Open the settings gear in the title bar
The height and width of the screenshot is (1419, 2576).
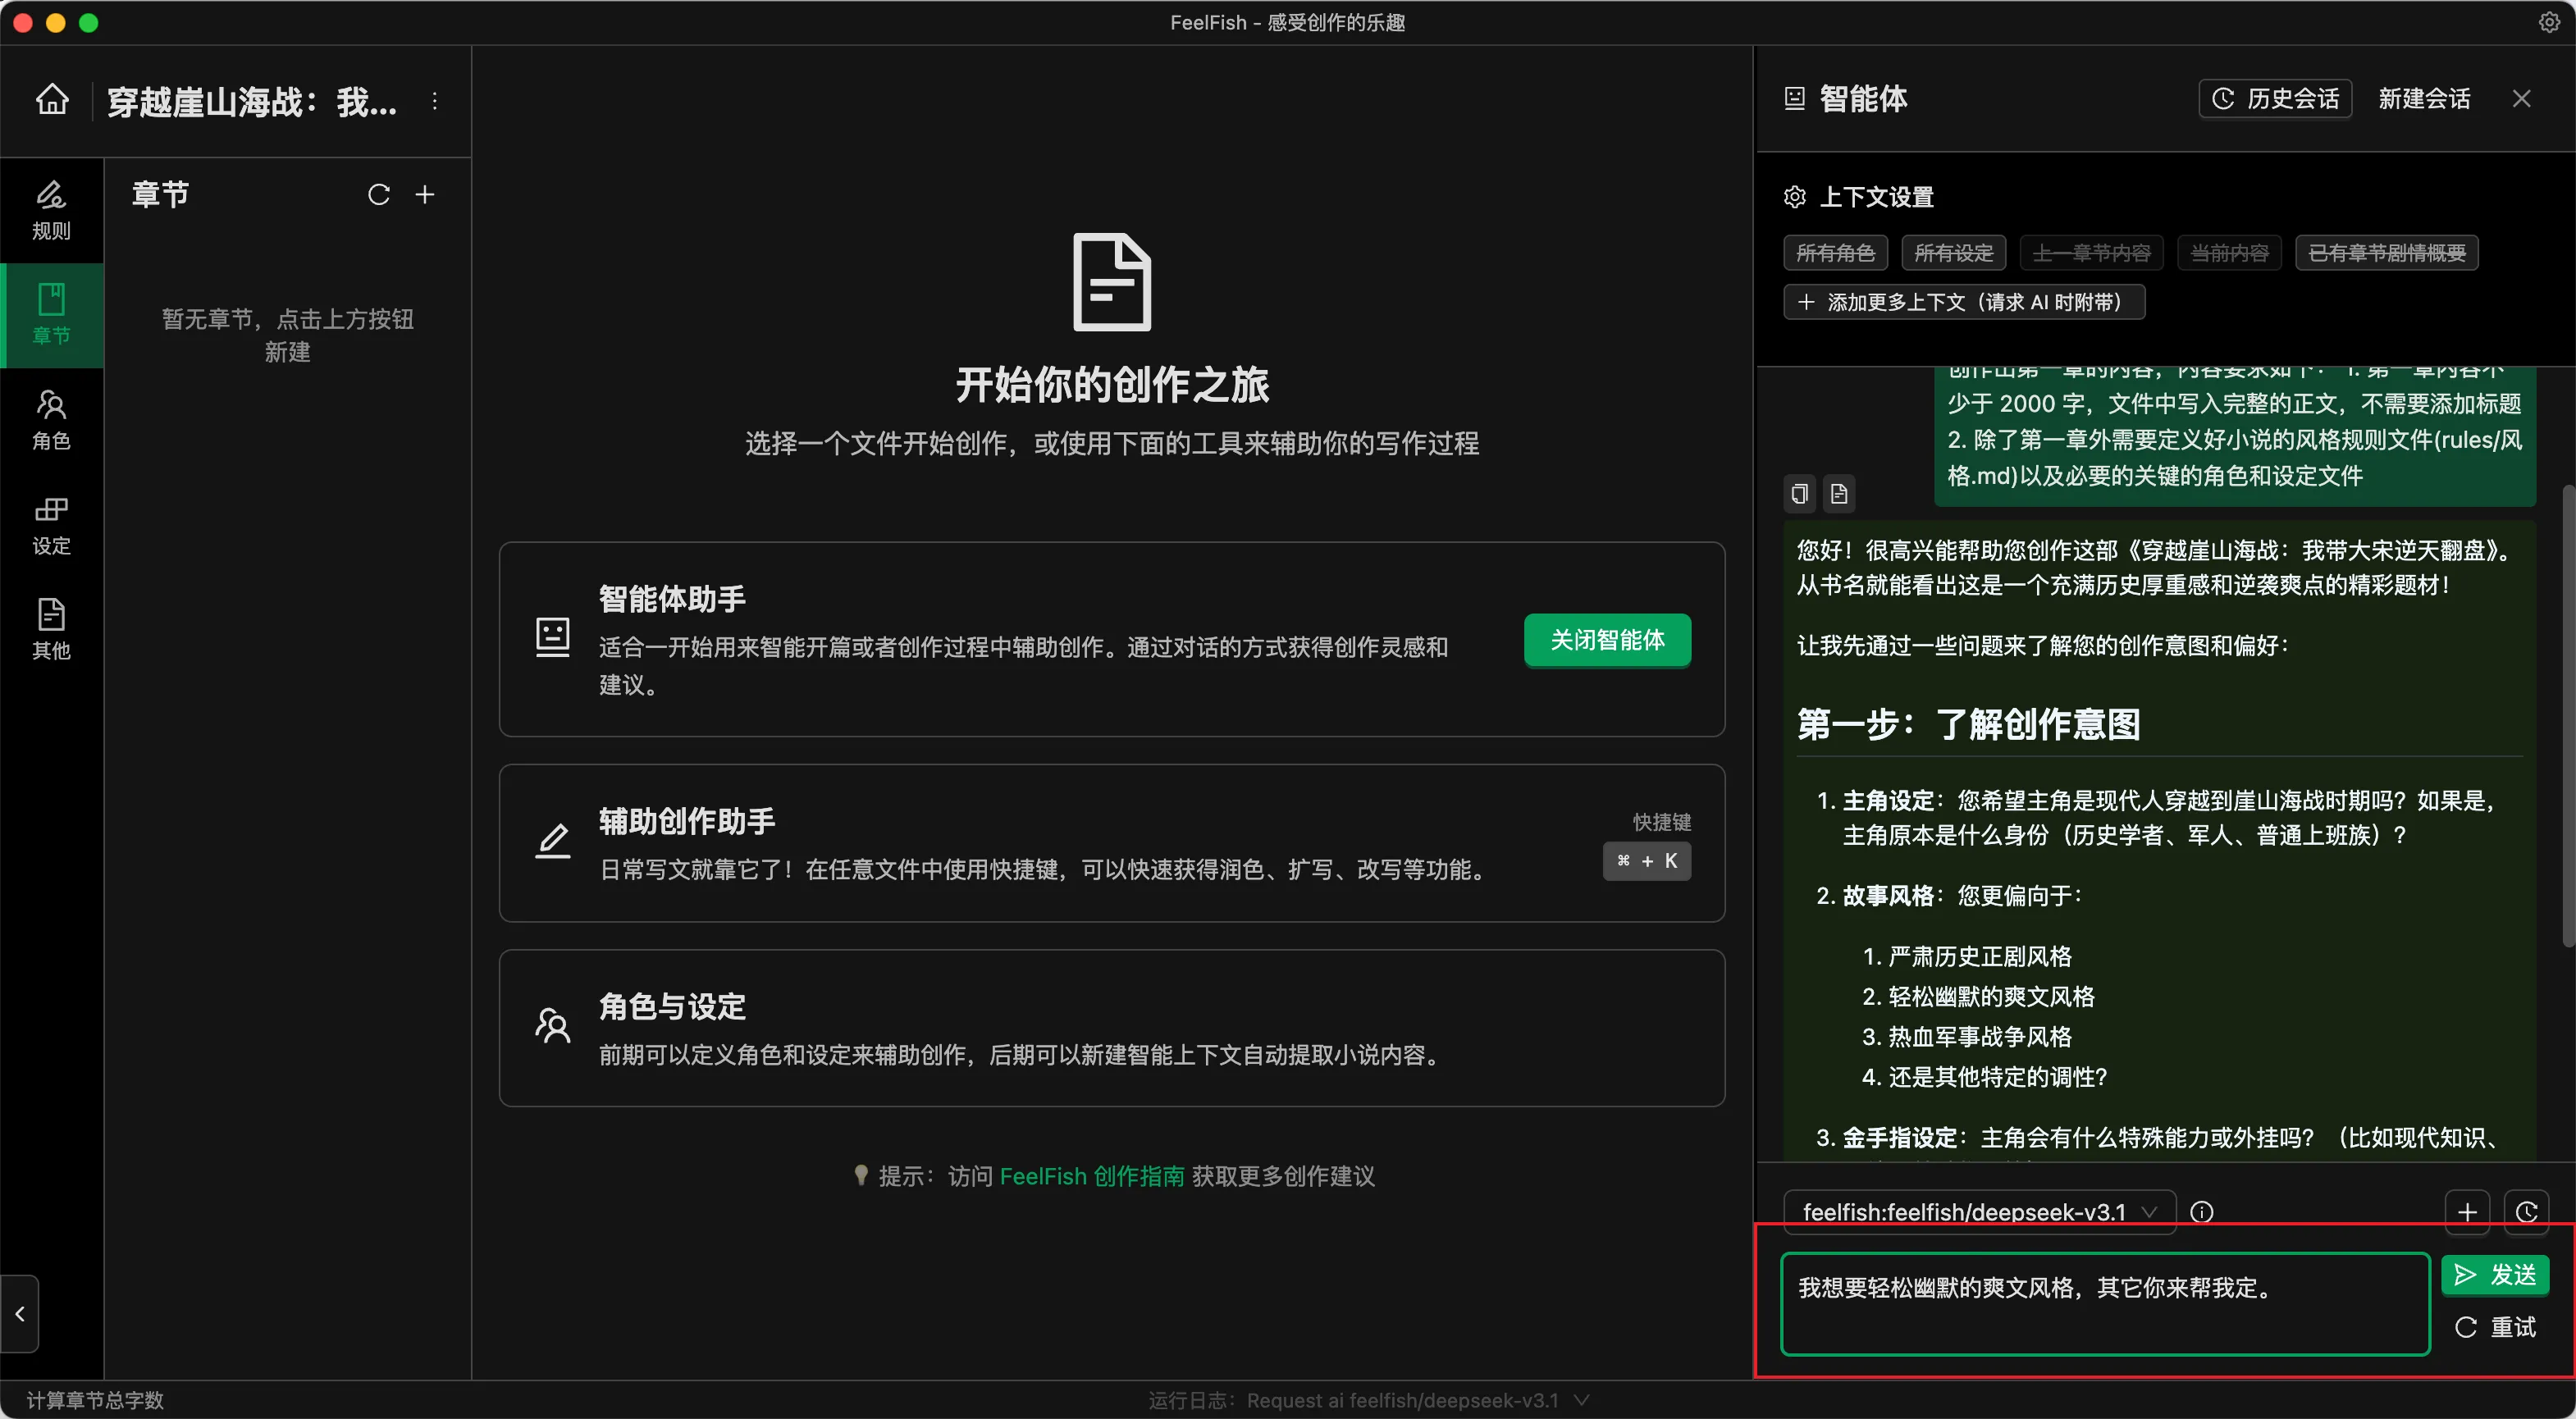click(x=2549, y=22)
